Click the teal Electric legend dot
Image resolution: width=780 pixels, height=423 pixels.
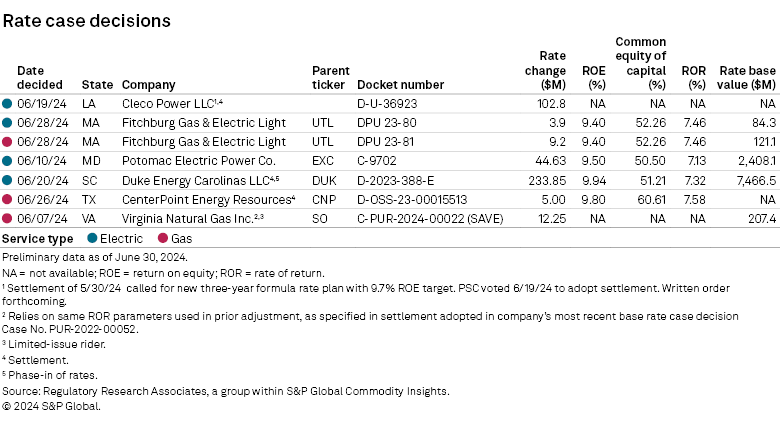click(92, 238)
